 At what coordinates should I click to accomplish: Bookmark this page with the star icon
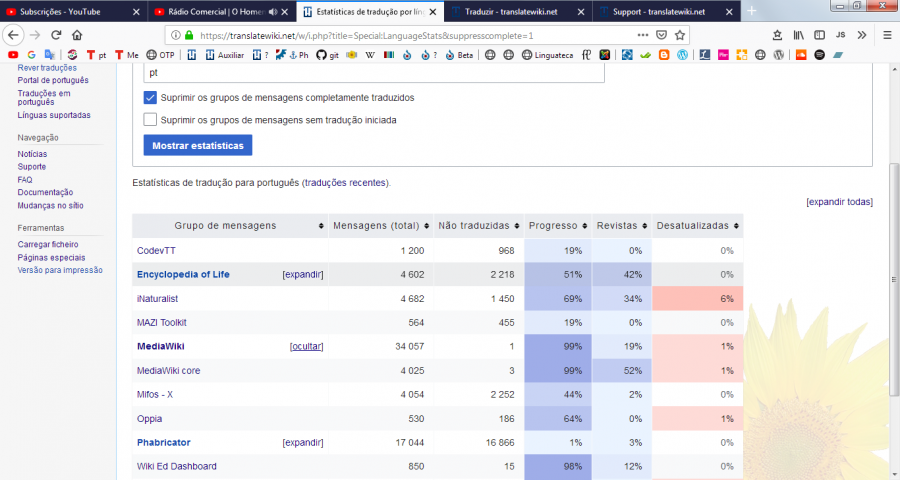click(x=680, y=35)
